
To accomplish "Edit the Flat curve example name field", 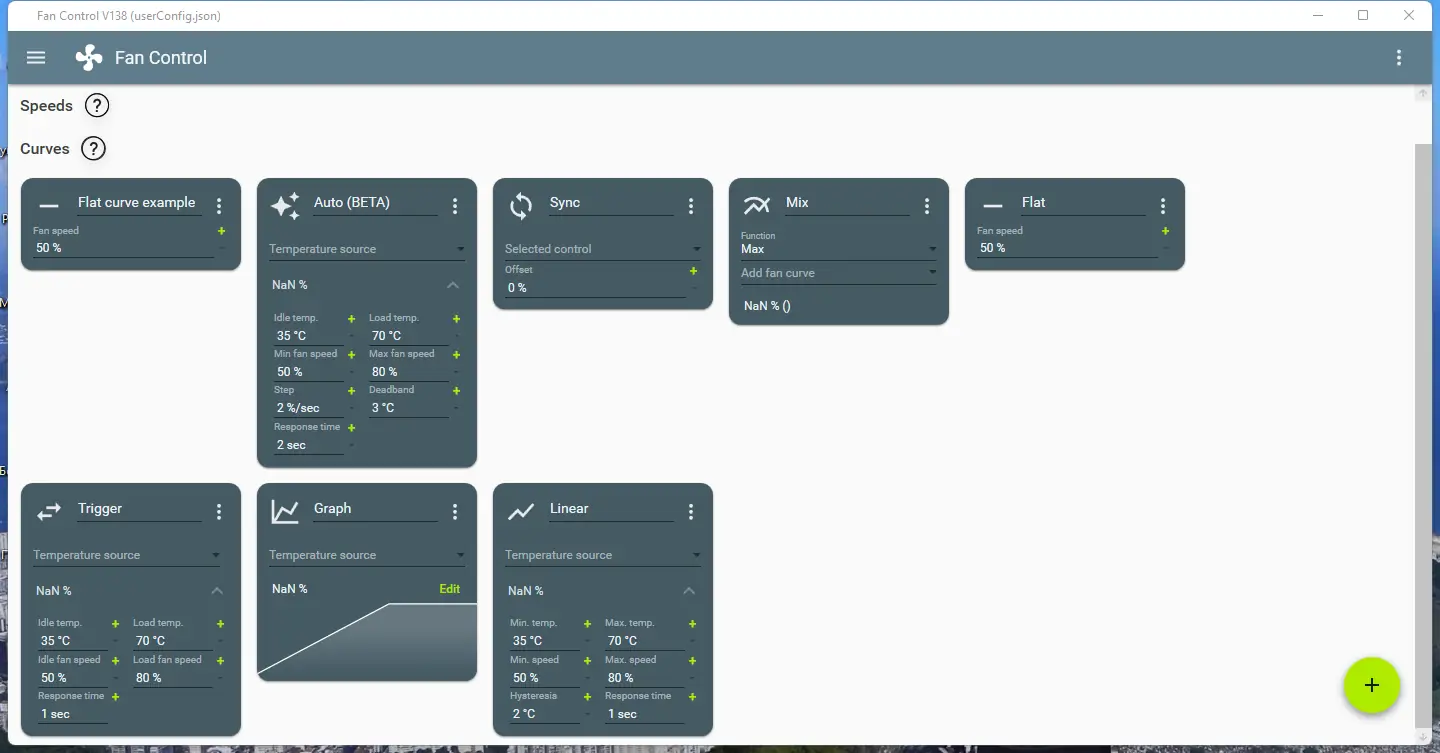I will coord(137,203).
